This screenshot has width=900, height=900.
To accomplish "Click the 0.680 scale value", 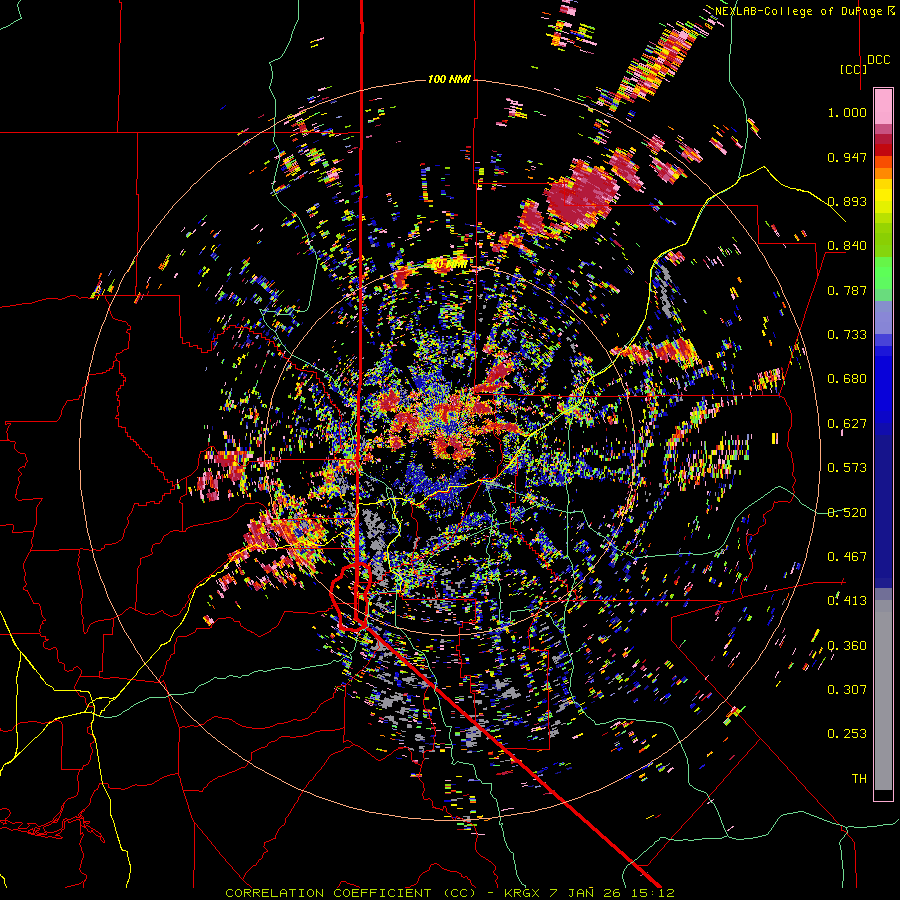I will (x=847, y=379).
